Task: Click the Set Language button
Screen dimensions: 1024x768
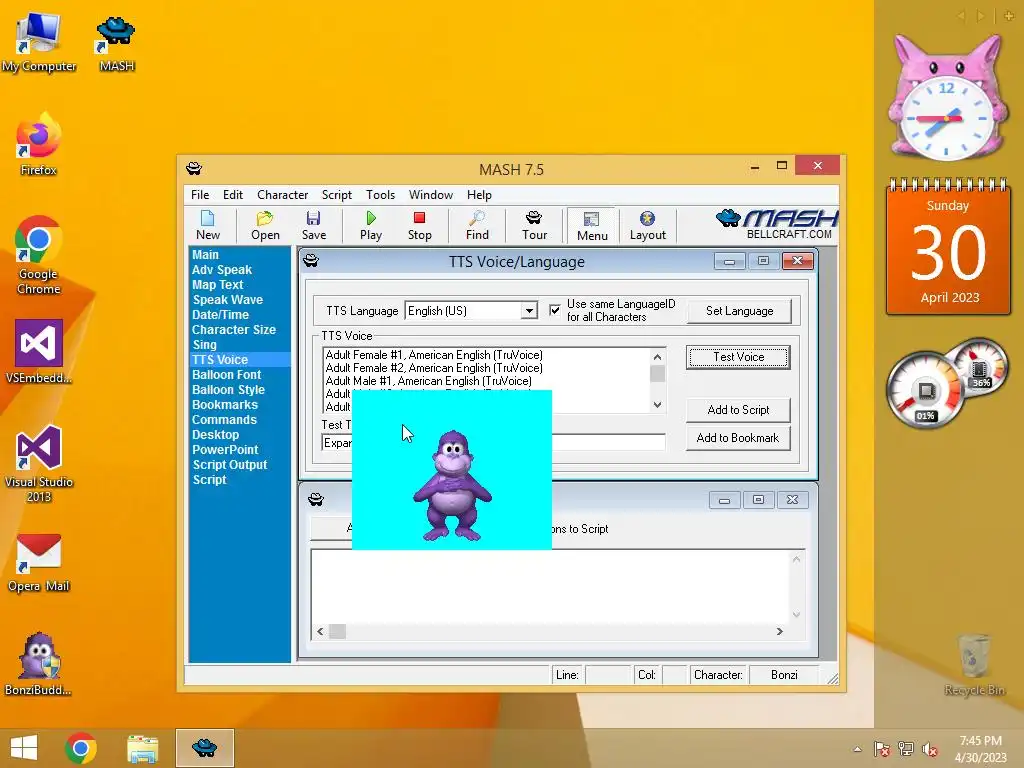Action: pyautogui.click(x=739, y=311)
